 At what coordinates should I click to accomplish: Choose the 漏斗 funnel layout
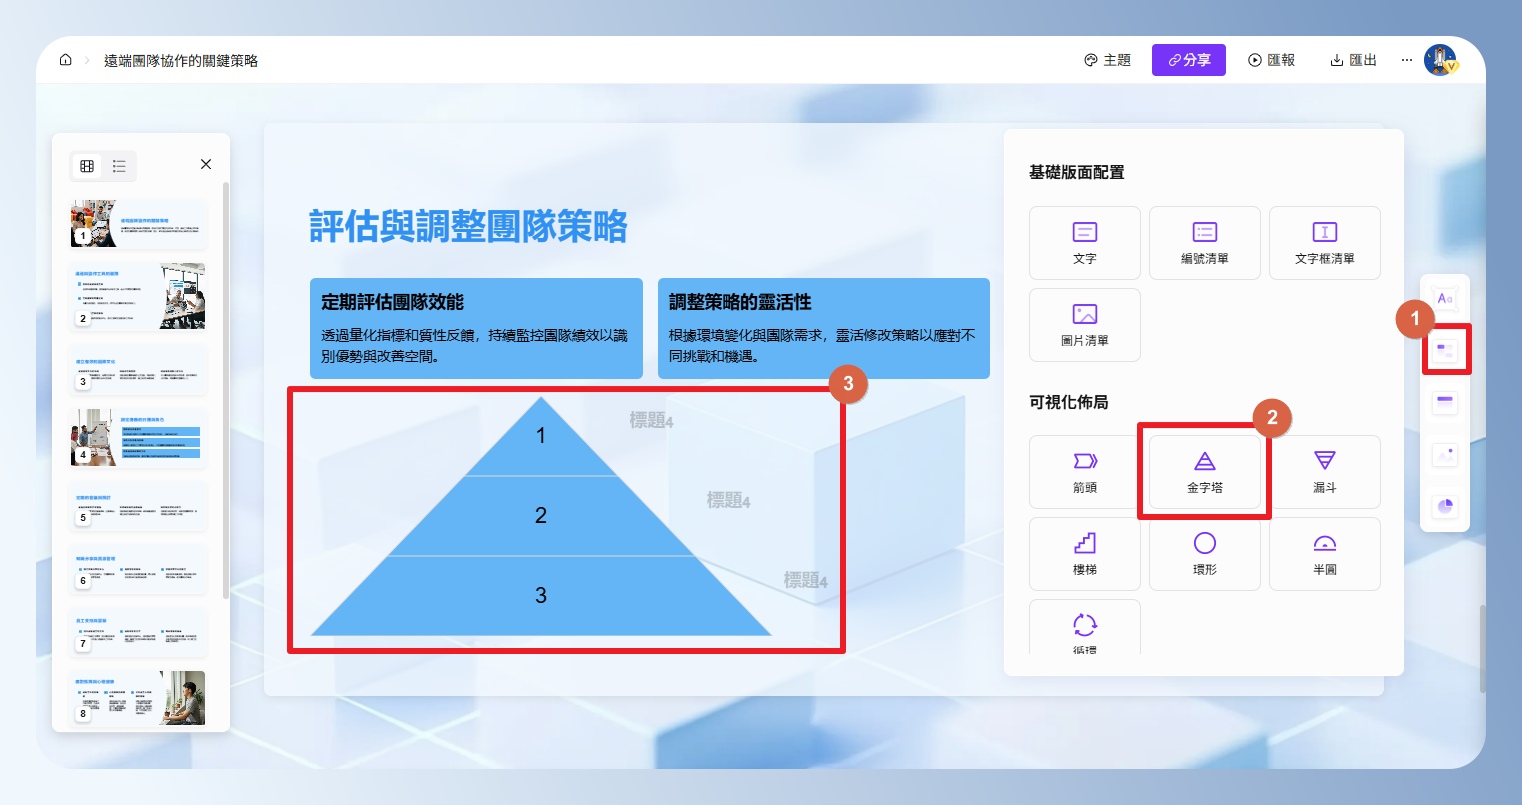click(1324, 472)
